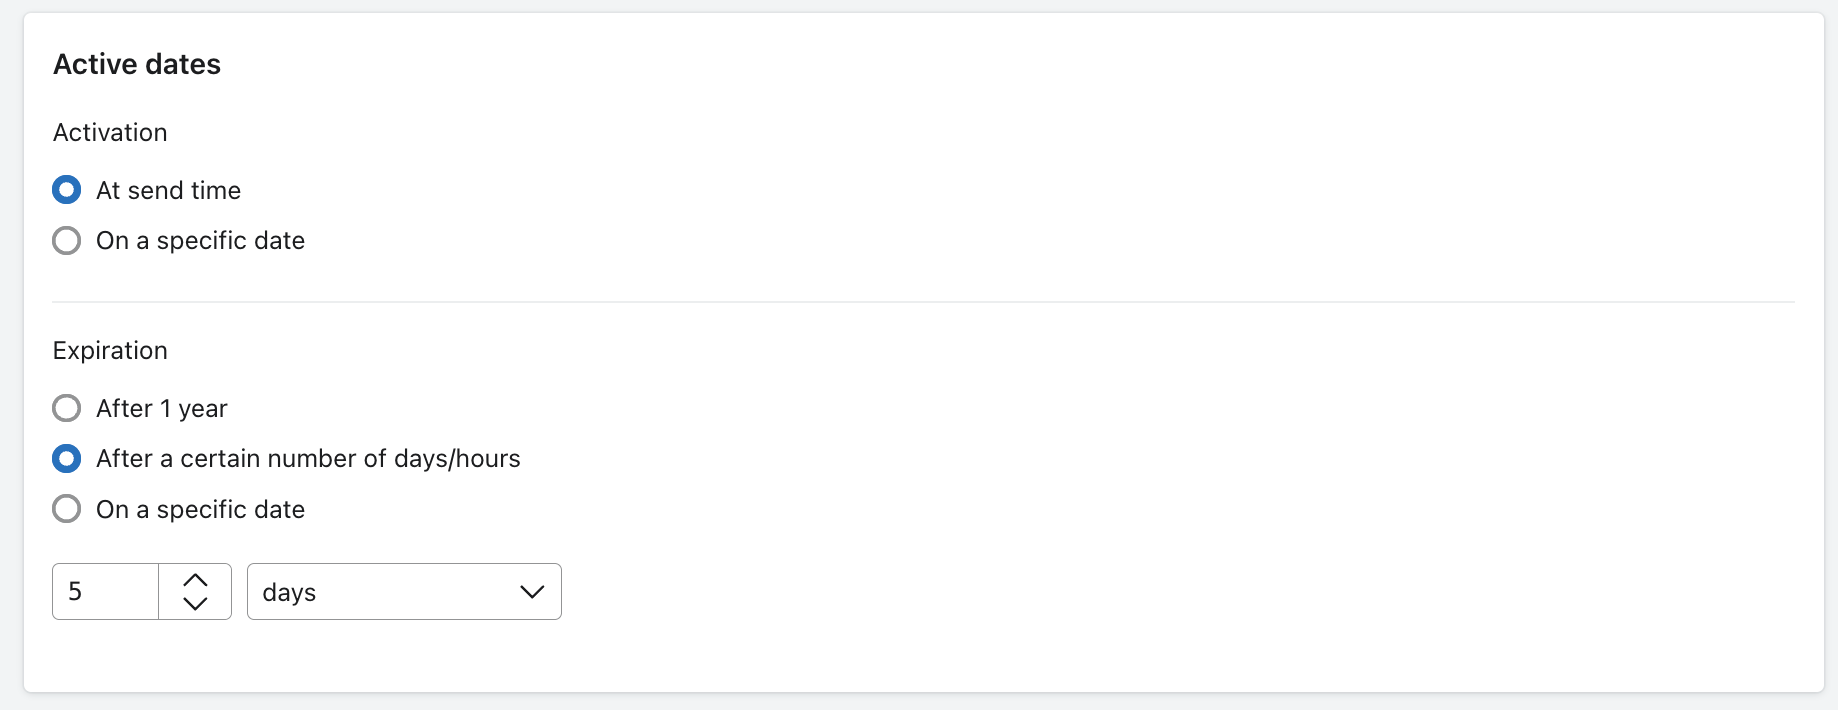The image size is (1838, 710).
Task: Click 'After a certain number of days/hours' text
Action: (x=308, y=459)
